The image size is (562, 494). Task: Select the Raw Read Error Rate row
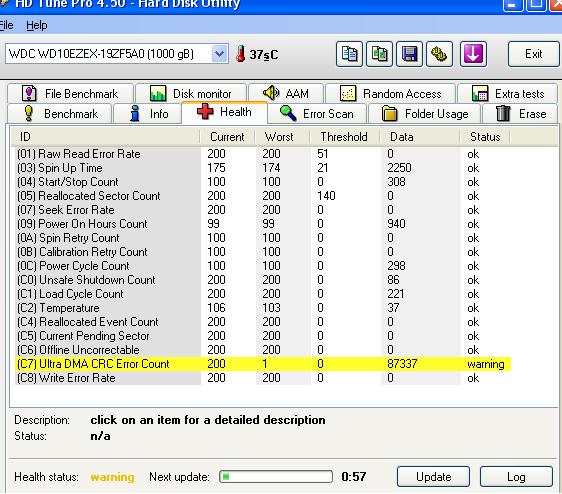263,154
